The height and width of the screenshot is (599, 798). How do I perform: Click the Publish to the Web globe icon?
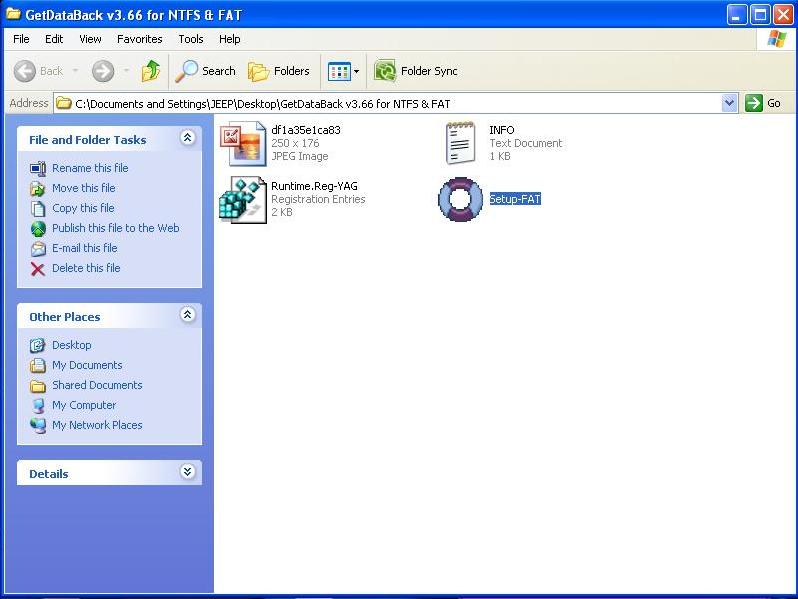pos(38,229)
